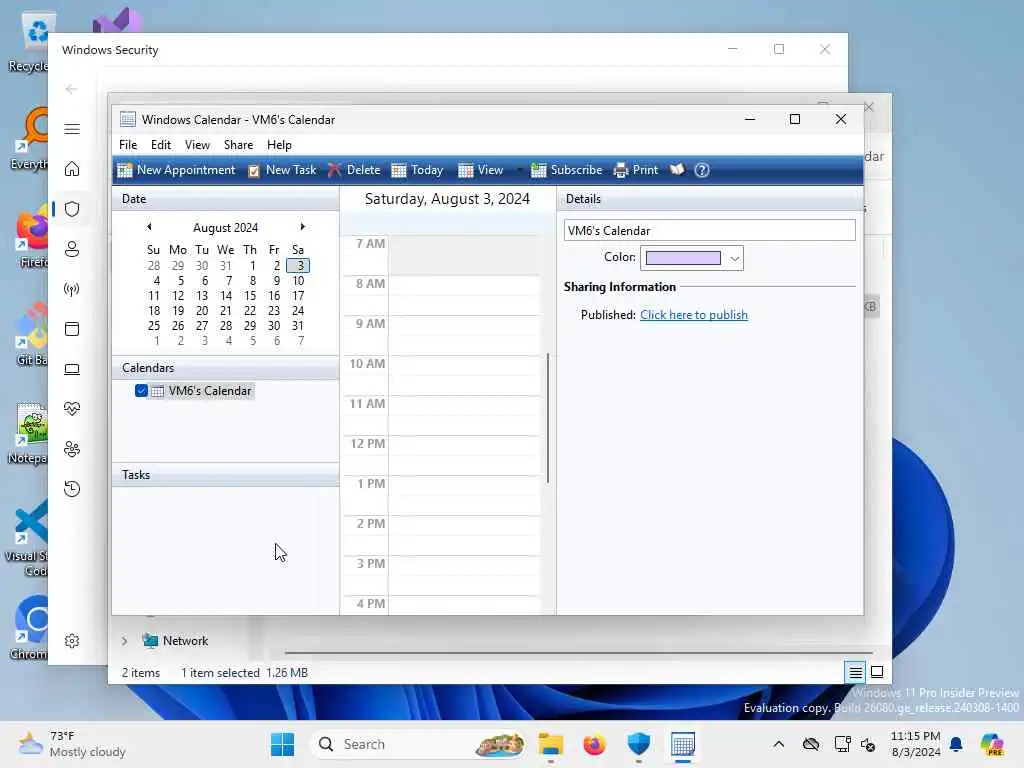Click the taskbar Search box
Image resolution: width=1024 pixels, height=768 pixels.
tap(418, 744)
